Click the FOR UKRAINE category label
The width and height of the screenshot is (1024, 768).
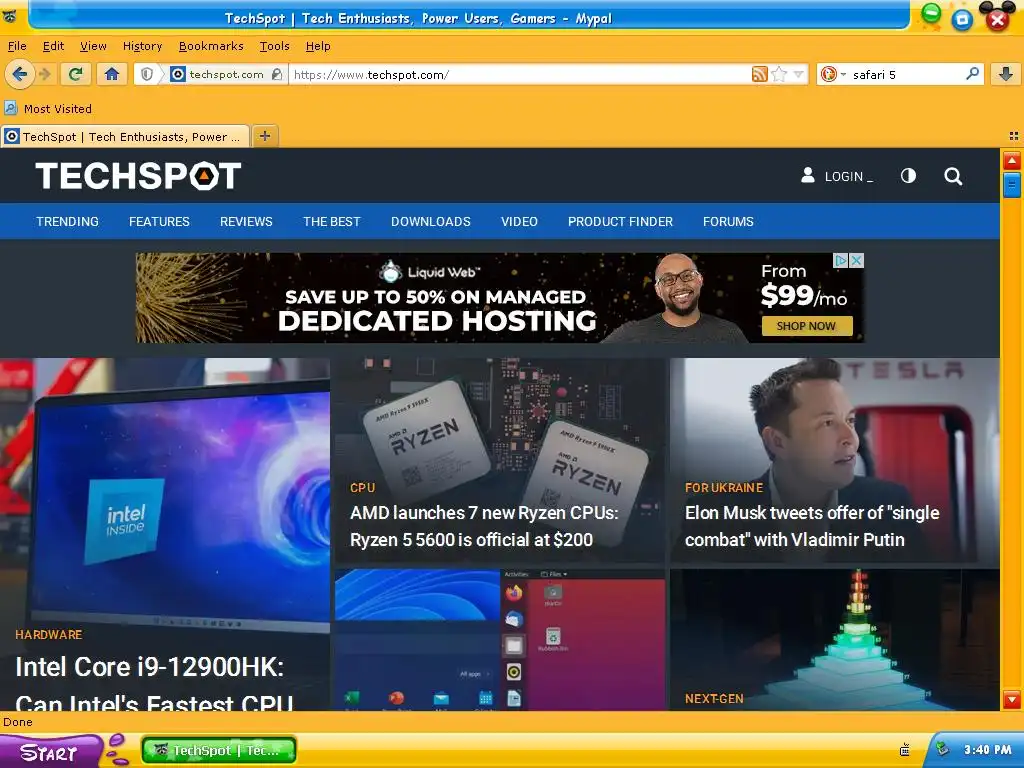click(x=724, y=488)
